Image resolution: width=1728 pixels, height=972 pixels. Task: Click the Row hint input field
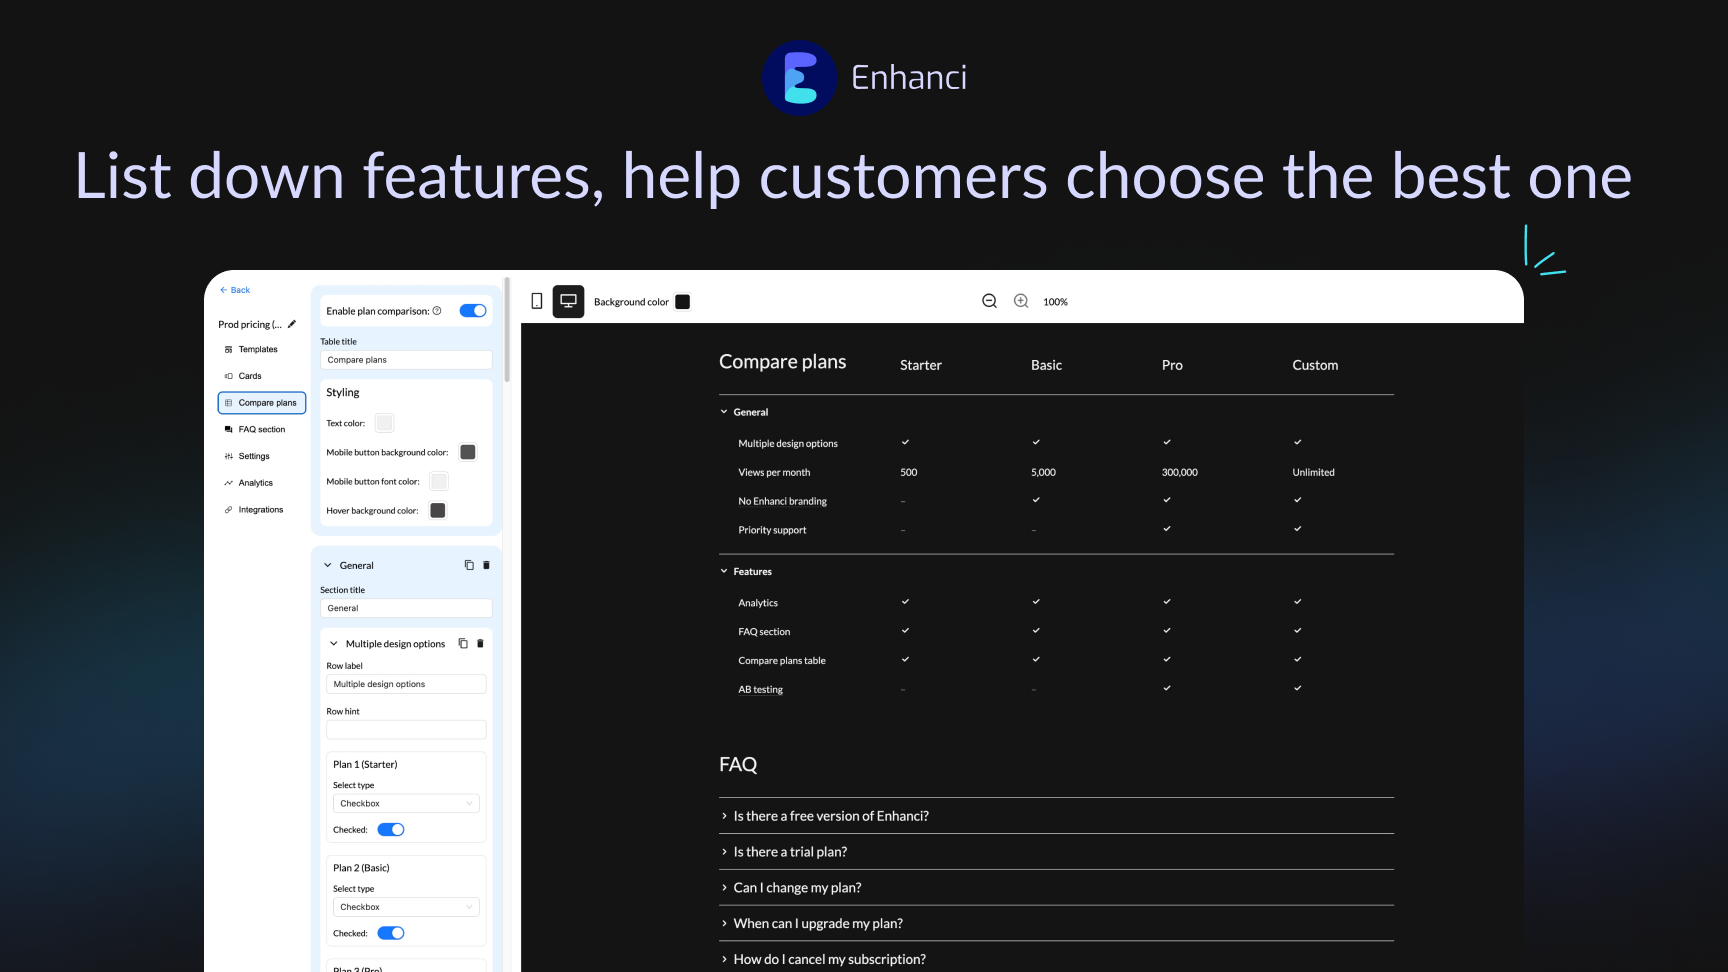406,730
